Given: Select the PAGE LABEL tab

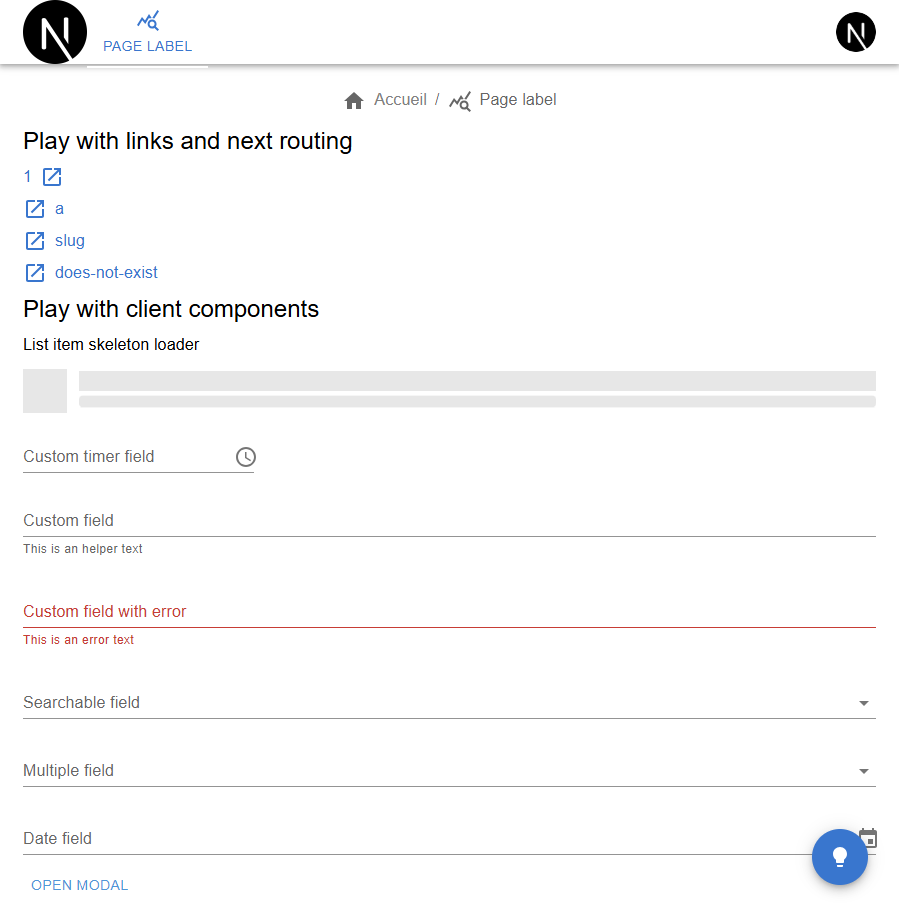Looking at the screenshot, I should click(148, 34).
